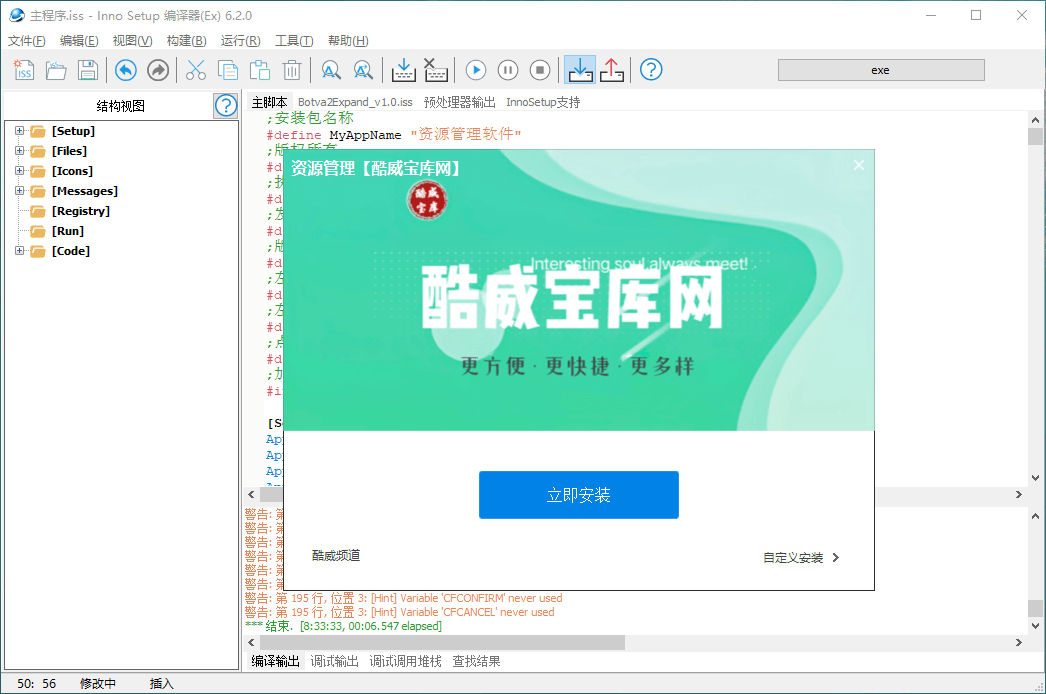Redo the last edit

(158, 70)
